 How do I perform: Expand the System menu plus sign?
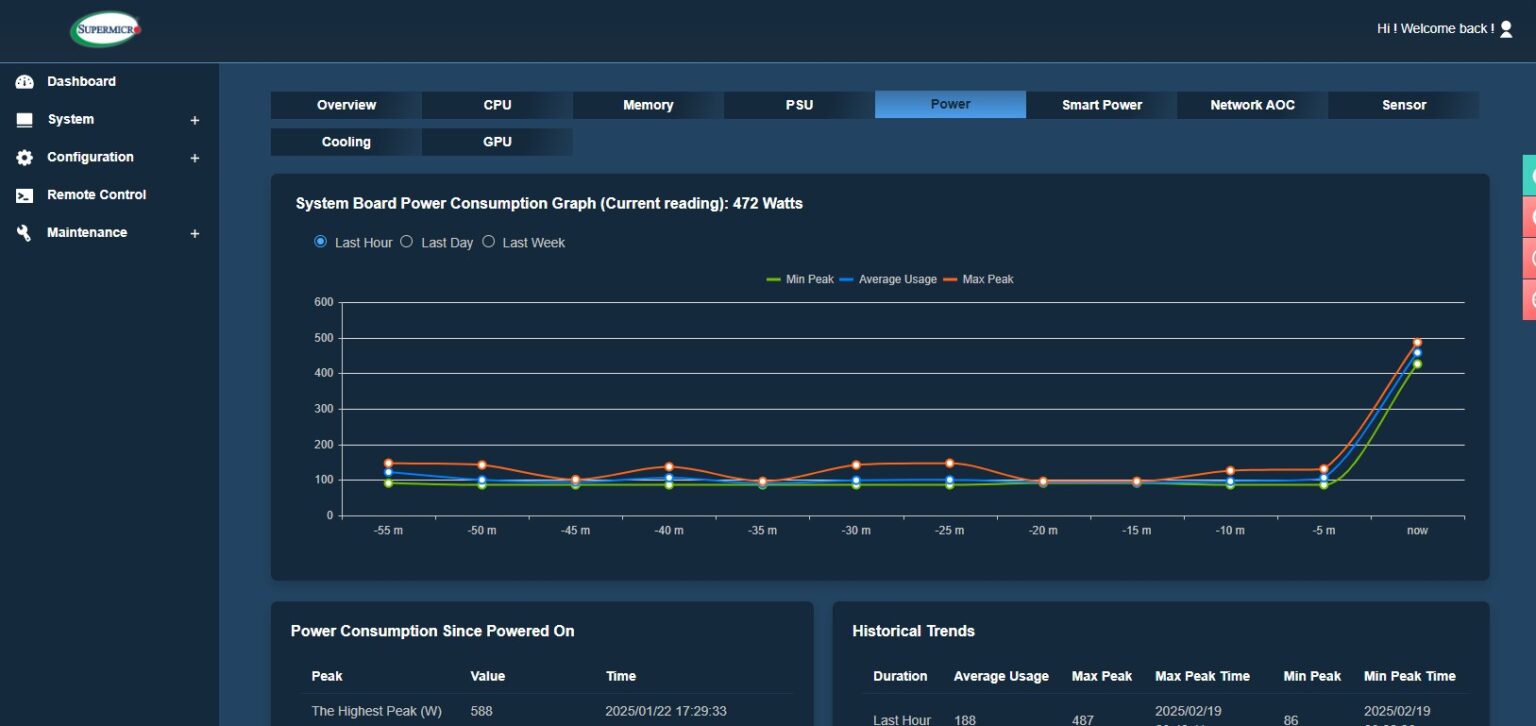pos(195,120)
